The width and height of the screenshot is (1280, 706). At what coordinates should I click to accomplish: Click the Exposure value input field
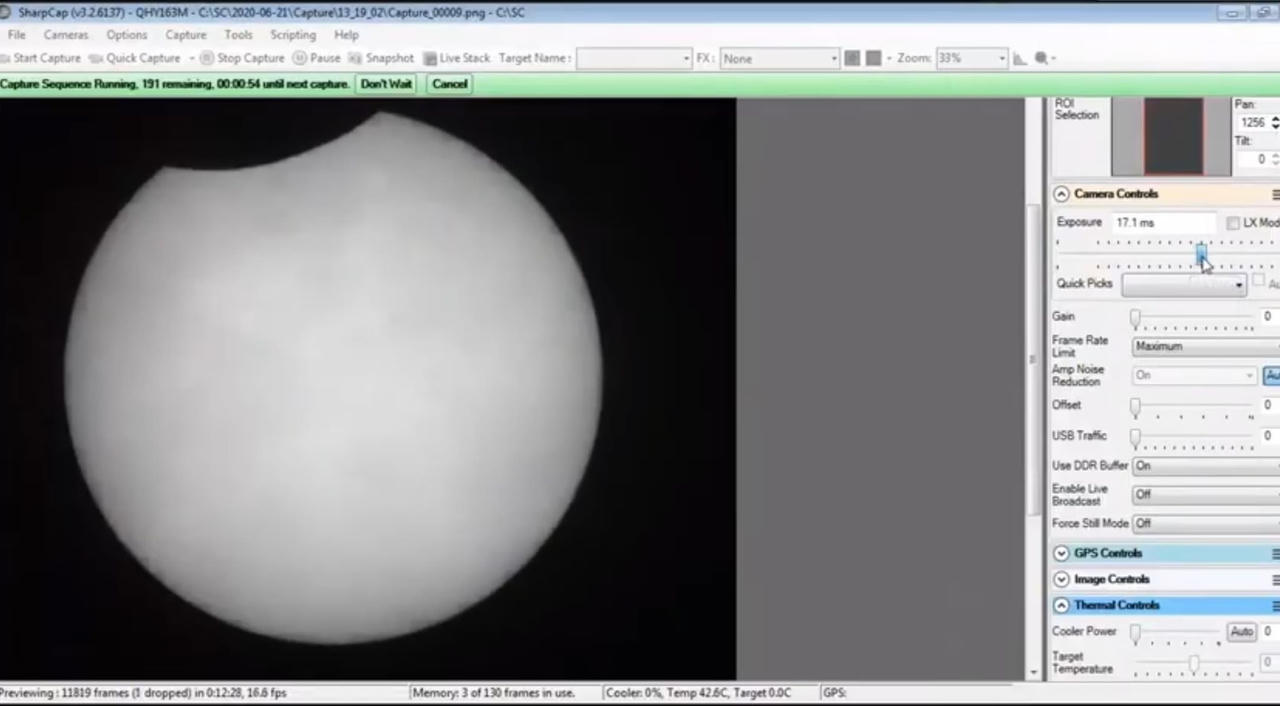coord(1162,223)
